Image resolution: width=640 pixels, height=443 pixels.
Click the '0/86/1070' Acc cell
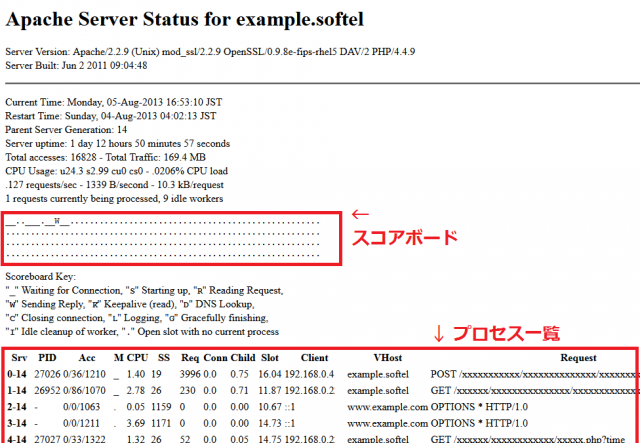coord(84,391)
